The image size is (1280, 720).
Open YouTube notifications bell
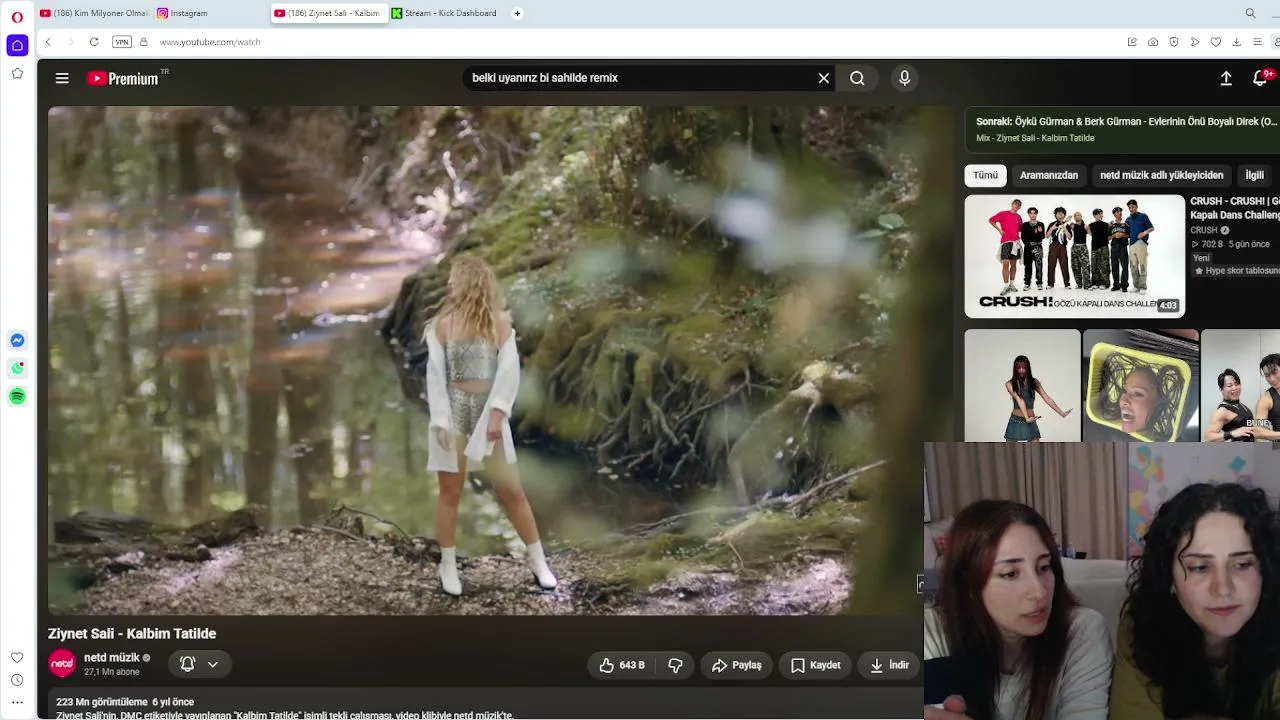(x=1261, y=78)
